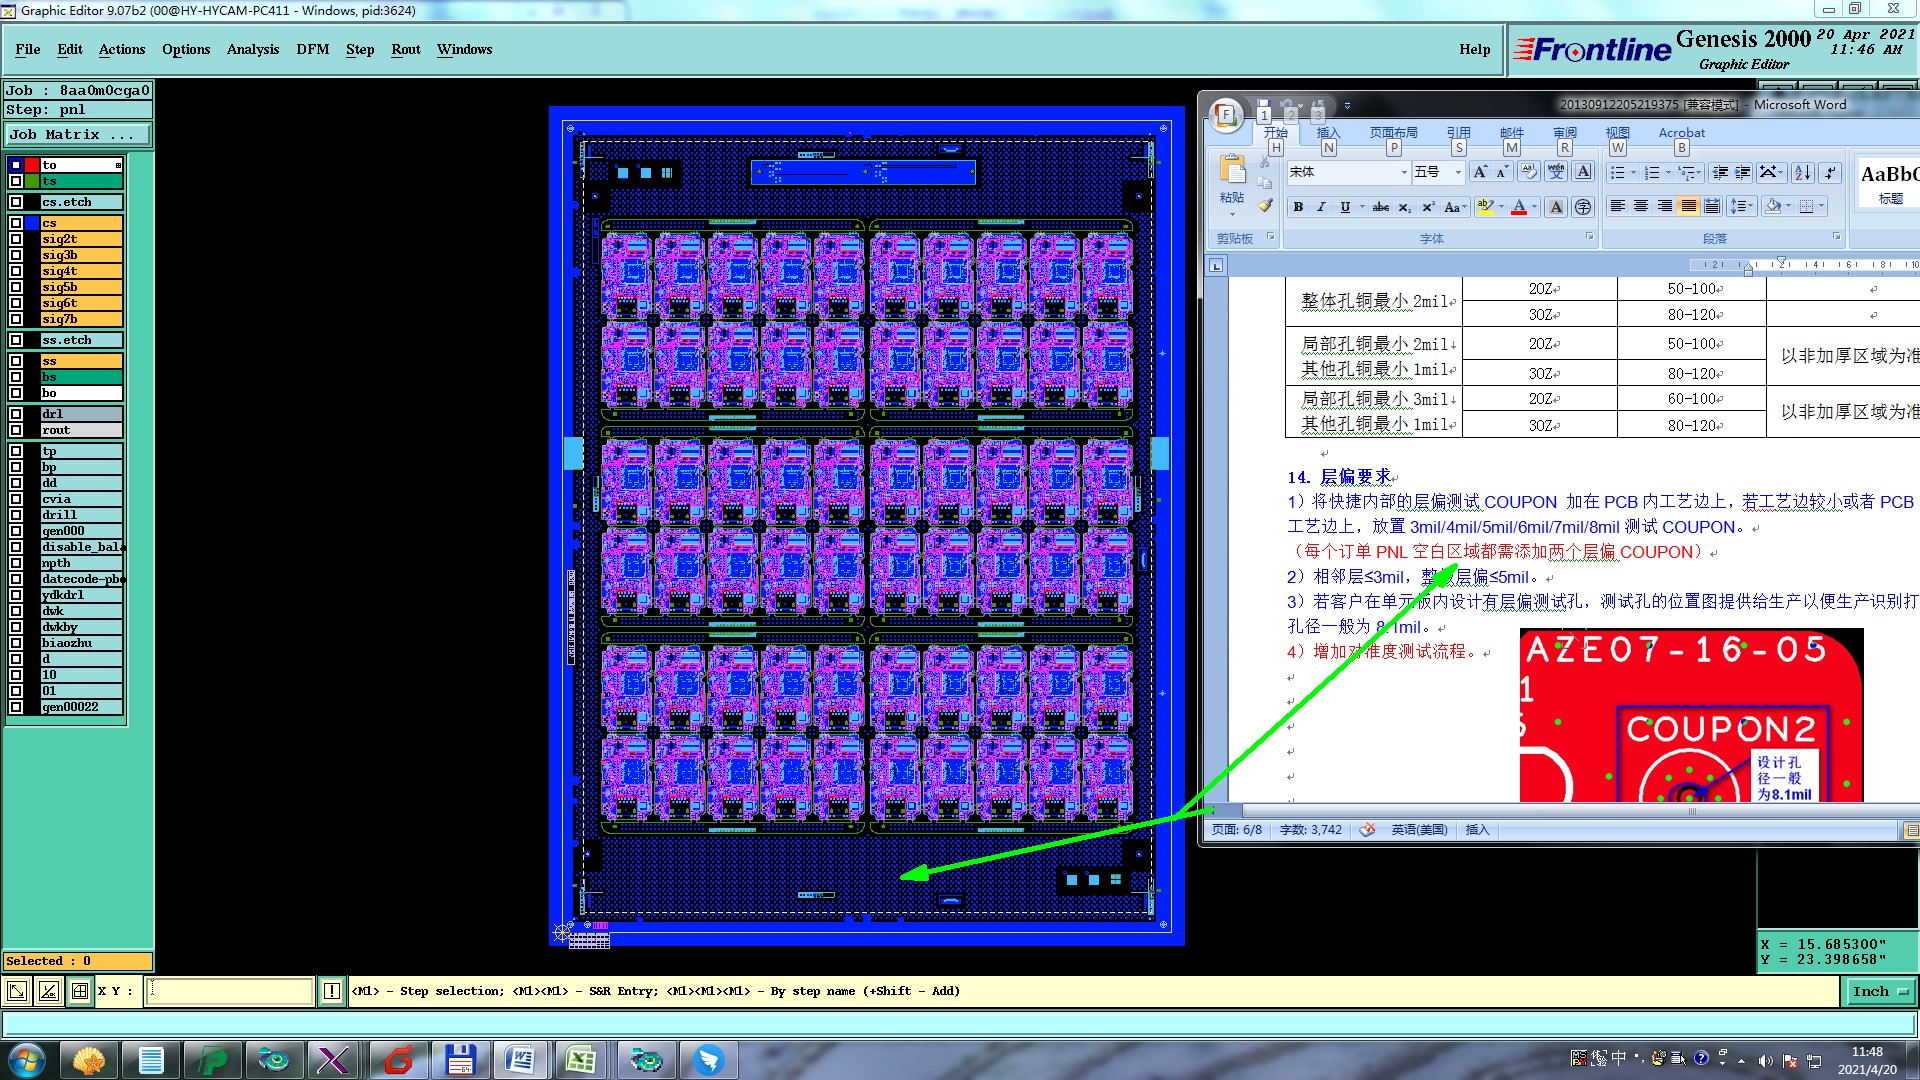Click the sort A-Z icon
1920x1080 pixels.
pyautogui.click(x=1802, y=172)
